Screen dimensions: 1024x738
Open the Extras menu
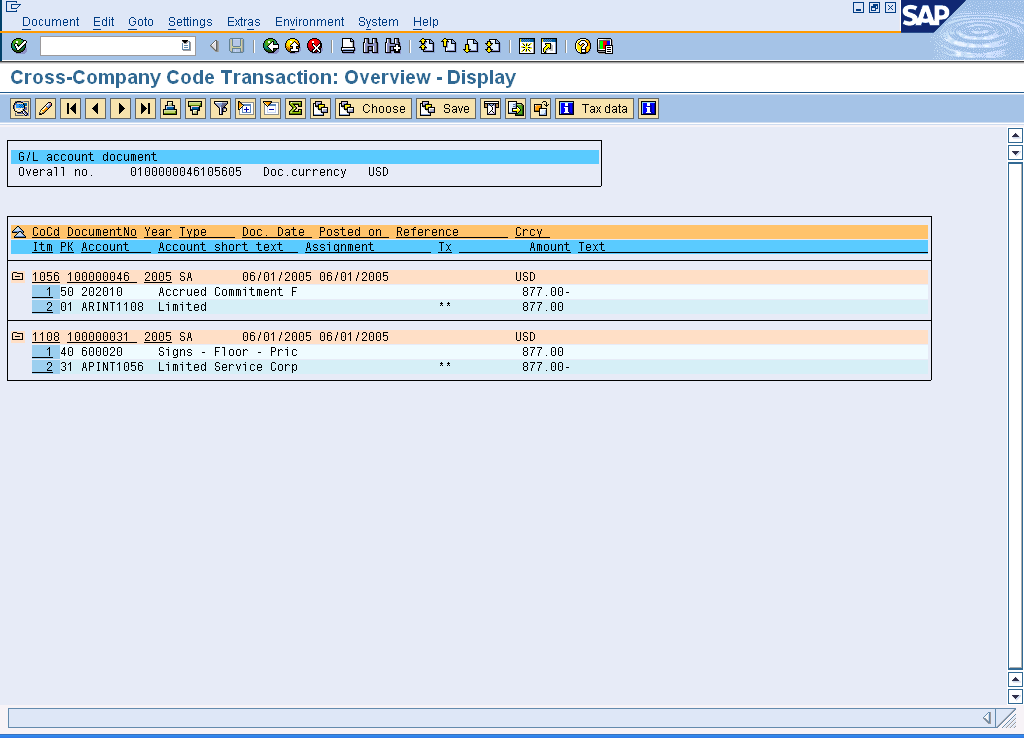[x=244, y=22]
